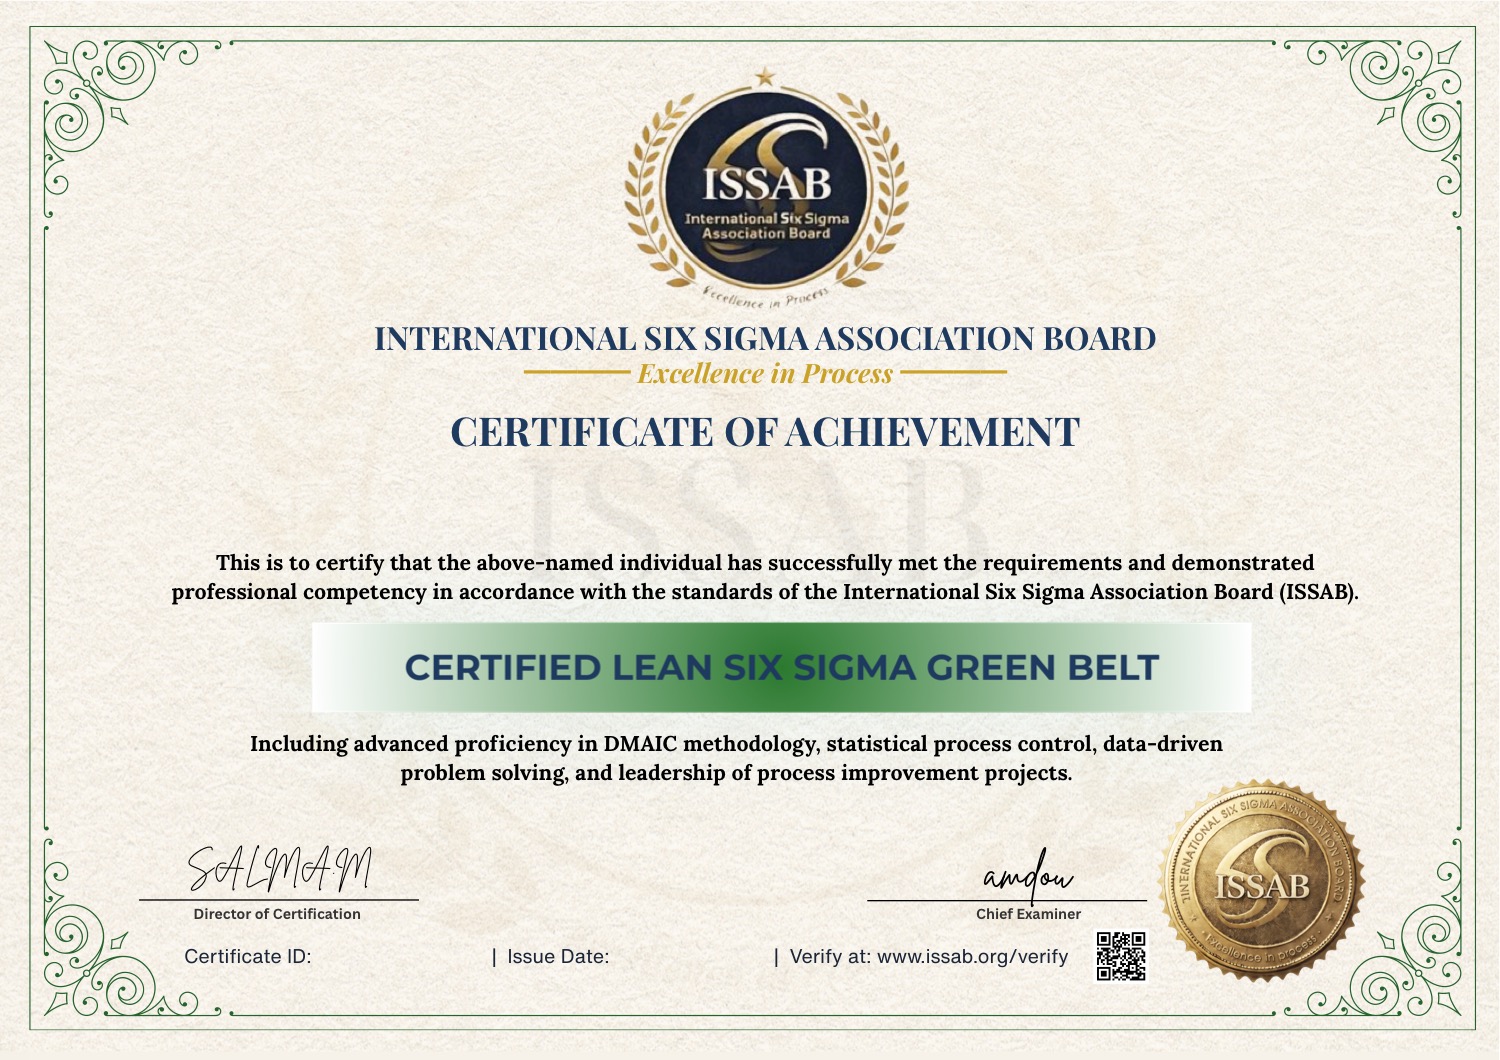The image size is (1500, 1060).
Task: Click the gold Excellence in Process tagline text
Action: pyautogui.click(x=763, y=374)
